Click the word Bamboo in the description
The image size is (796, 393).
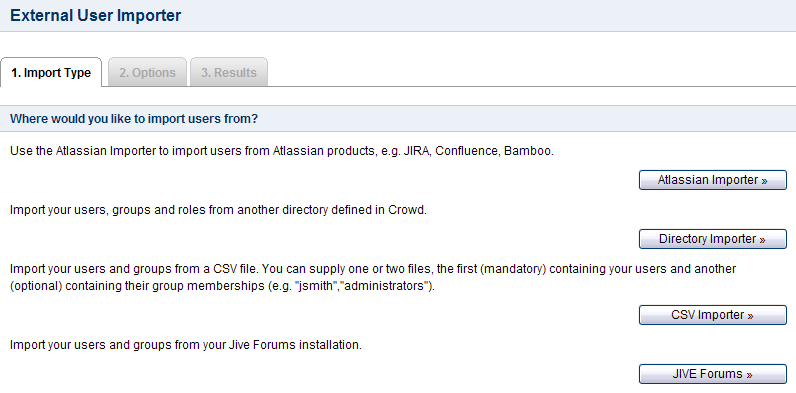pyautogui.click(x=528, y=151)
